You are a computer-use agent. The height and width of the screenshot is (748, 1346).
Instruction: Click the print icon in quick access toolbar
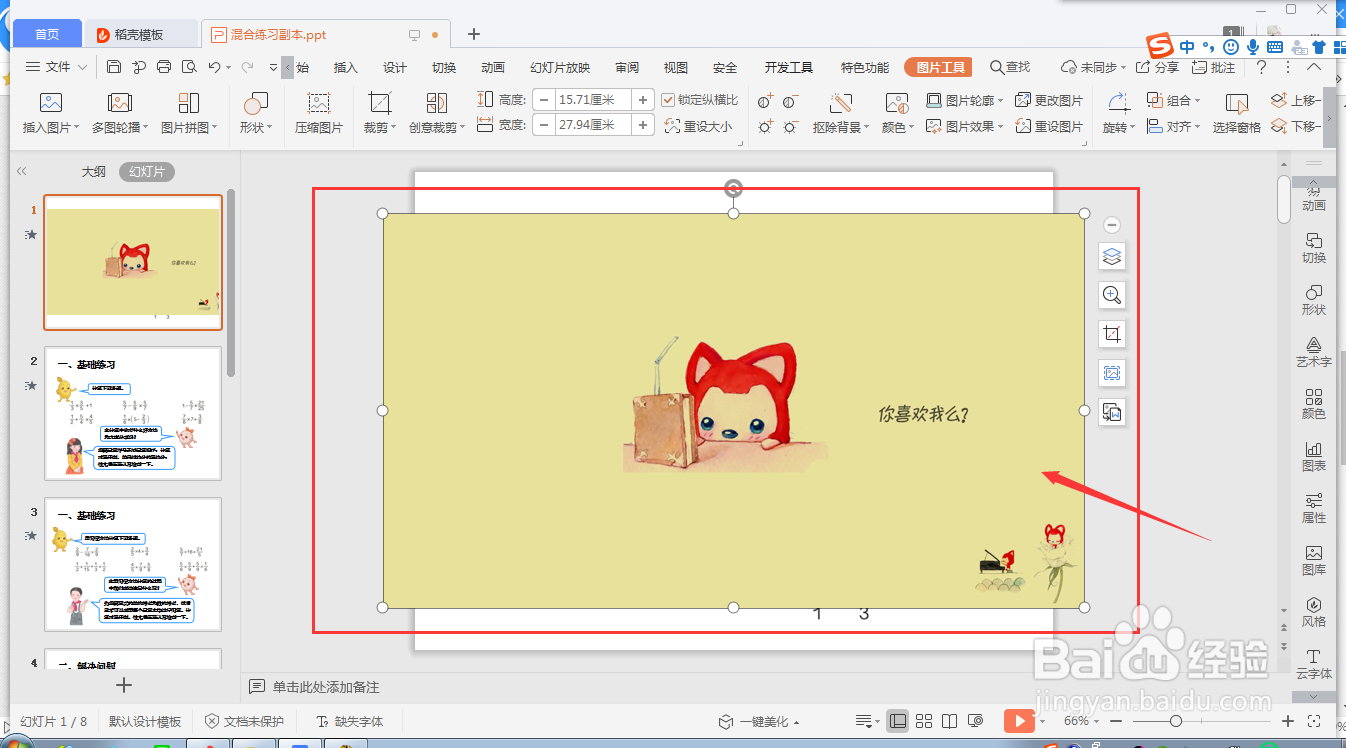pos(165,67)
